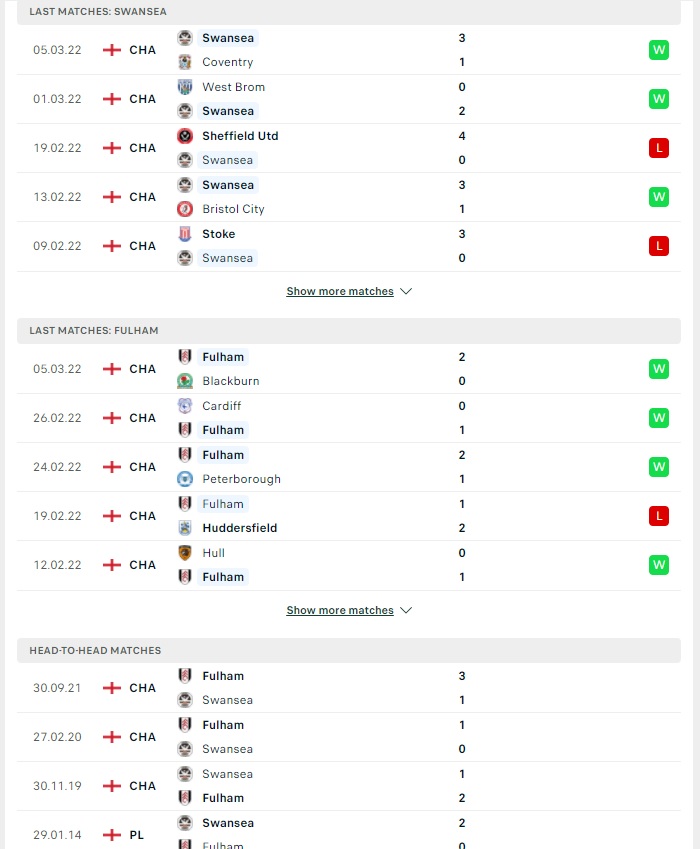Open Swansea vs Fulham 30.11.19 match row
This screenshot has height=849, width=700.
(x=349, y=786)
